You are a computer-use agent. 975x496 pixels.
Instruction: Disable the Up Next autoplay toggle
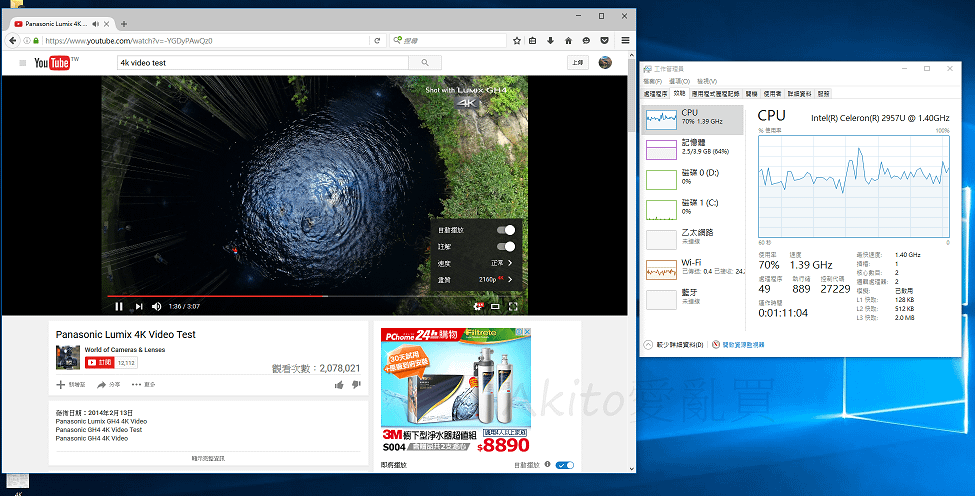click(x=565, y=465)
